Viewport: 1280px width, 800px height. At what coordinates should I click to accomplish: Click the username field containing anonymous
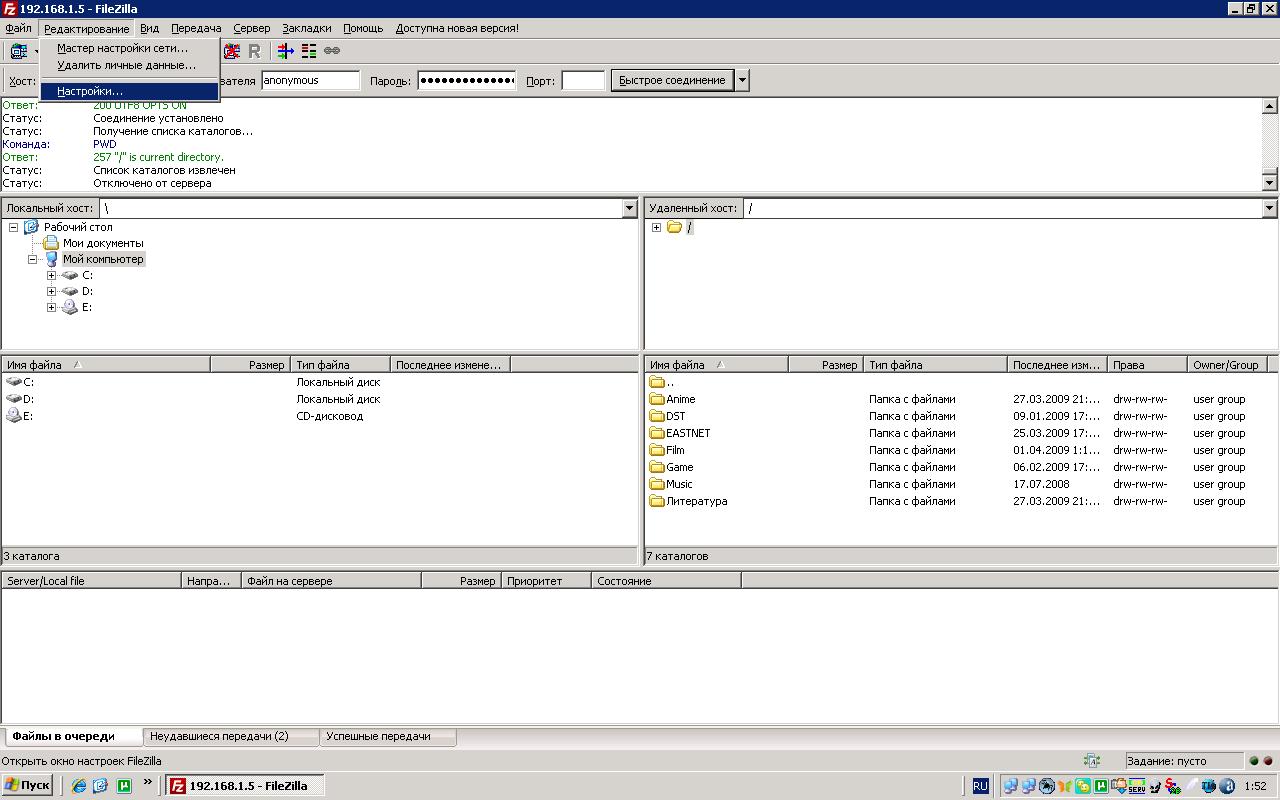coord(311,80)
